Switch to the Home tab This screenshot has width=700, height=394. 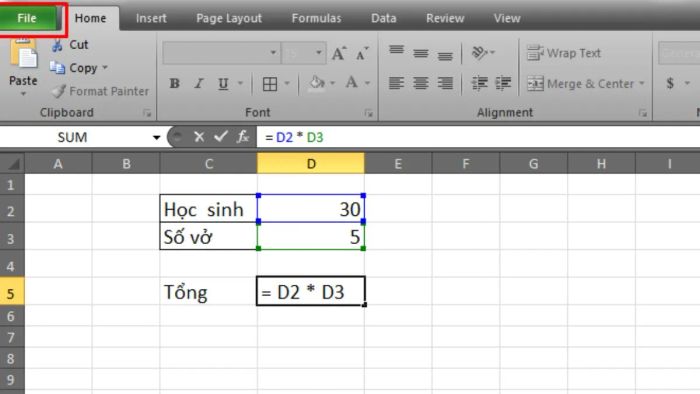click(x=90, y=18)
